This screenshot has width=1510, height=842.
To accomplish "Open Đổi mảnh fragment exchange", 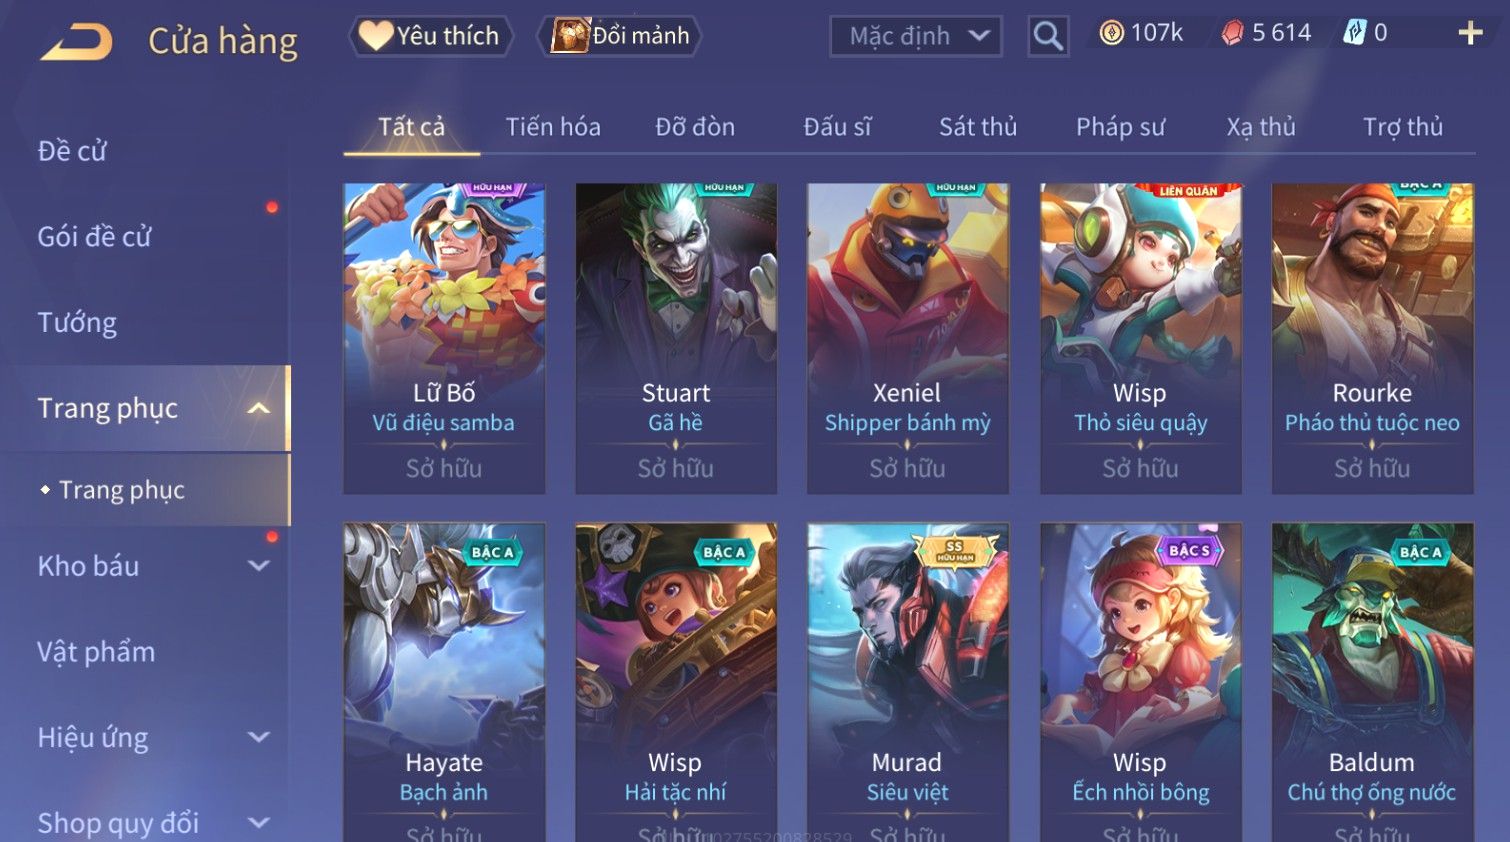I will click(x=620, y=36).
